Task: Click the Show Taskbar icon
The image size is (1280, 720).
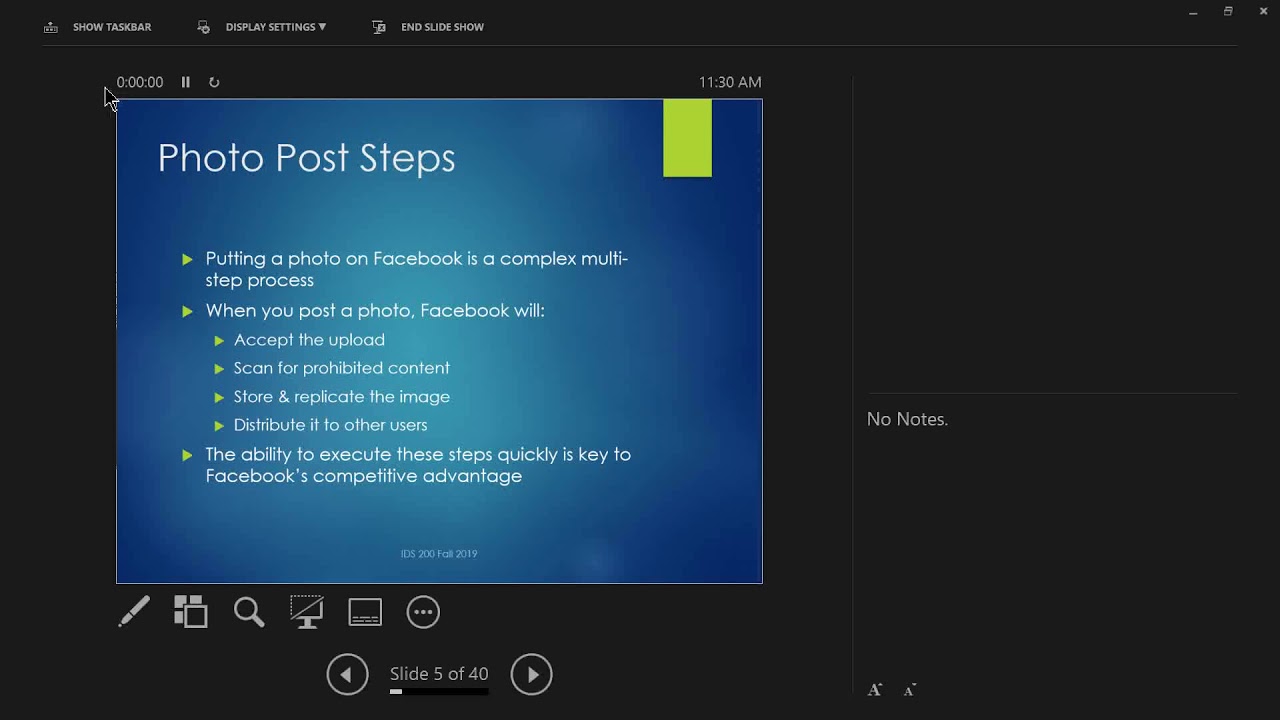Action: (50, 27)
